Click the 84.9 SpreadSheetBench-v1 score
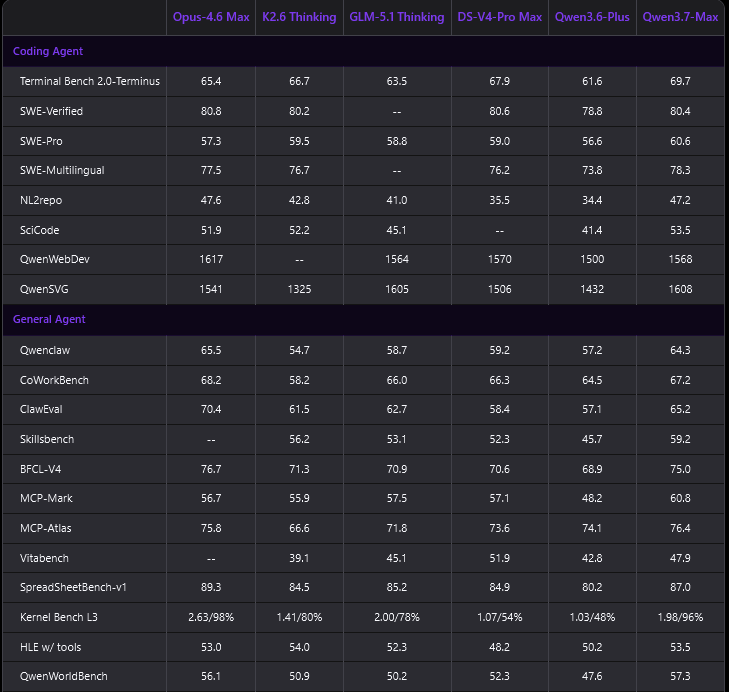 499,587
